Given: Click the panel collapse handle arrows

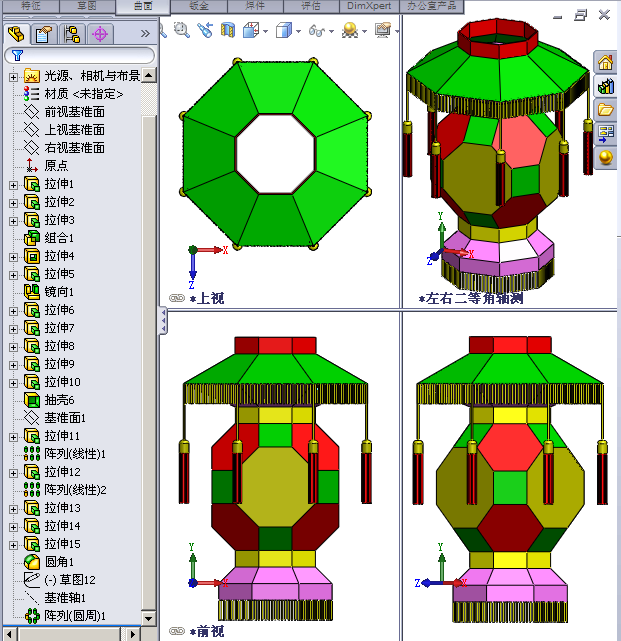Looking at the screenshot, I should [x=164, y=320].
